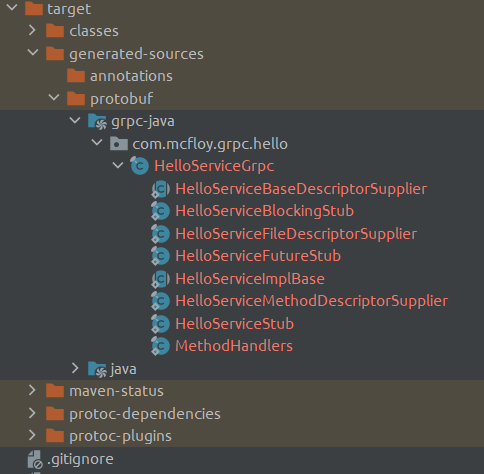Collapse the generated-sources folder
Viewport: 484px width, 474px height.
click(x=33, y=53)
